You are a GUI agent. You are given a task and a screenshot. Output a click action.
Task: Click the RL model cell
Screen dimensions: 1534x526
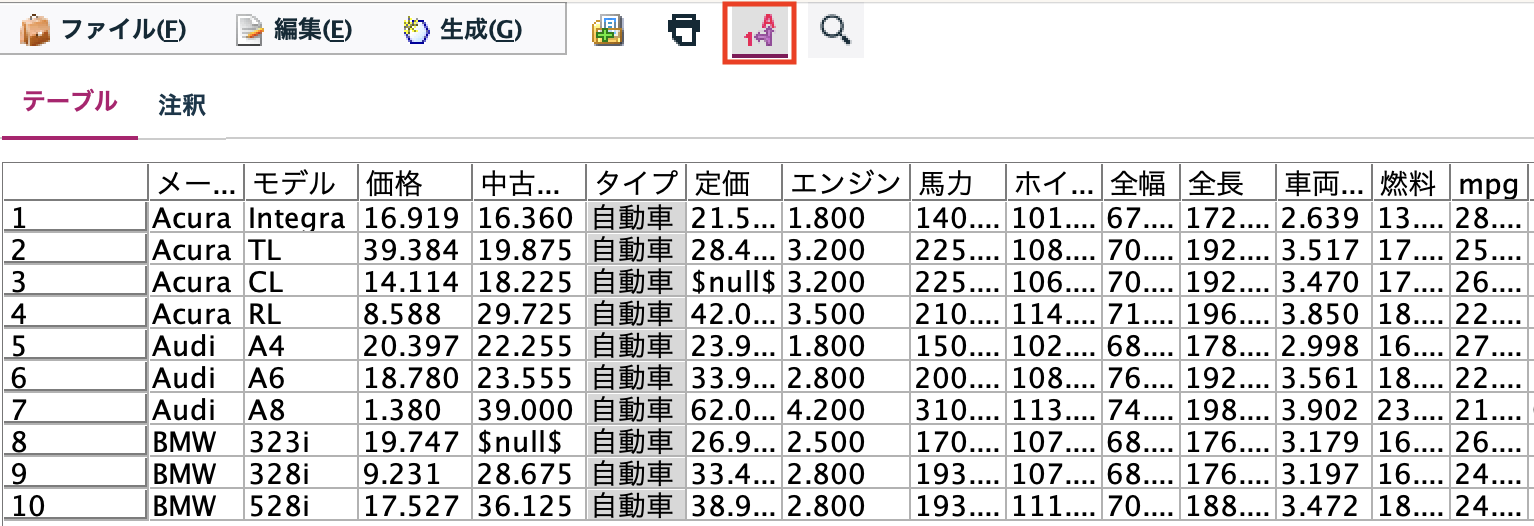[302, 313]
